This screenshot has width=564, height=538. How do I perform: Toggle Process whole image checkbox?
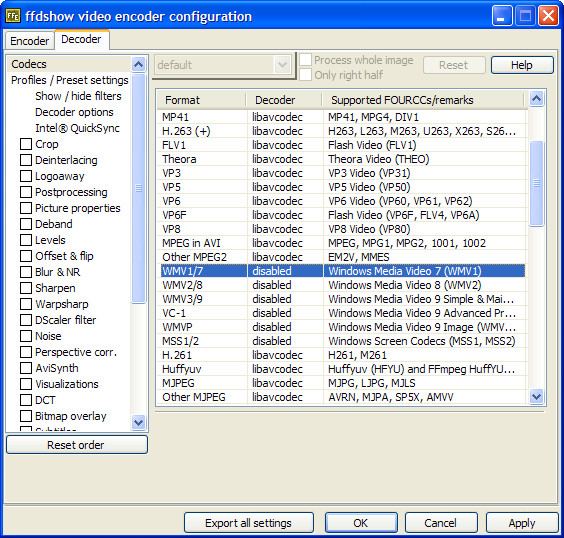click(305, 60)
